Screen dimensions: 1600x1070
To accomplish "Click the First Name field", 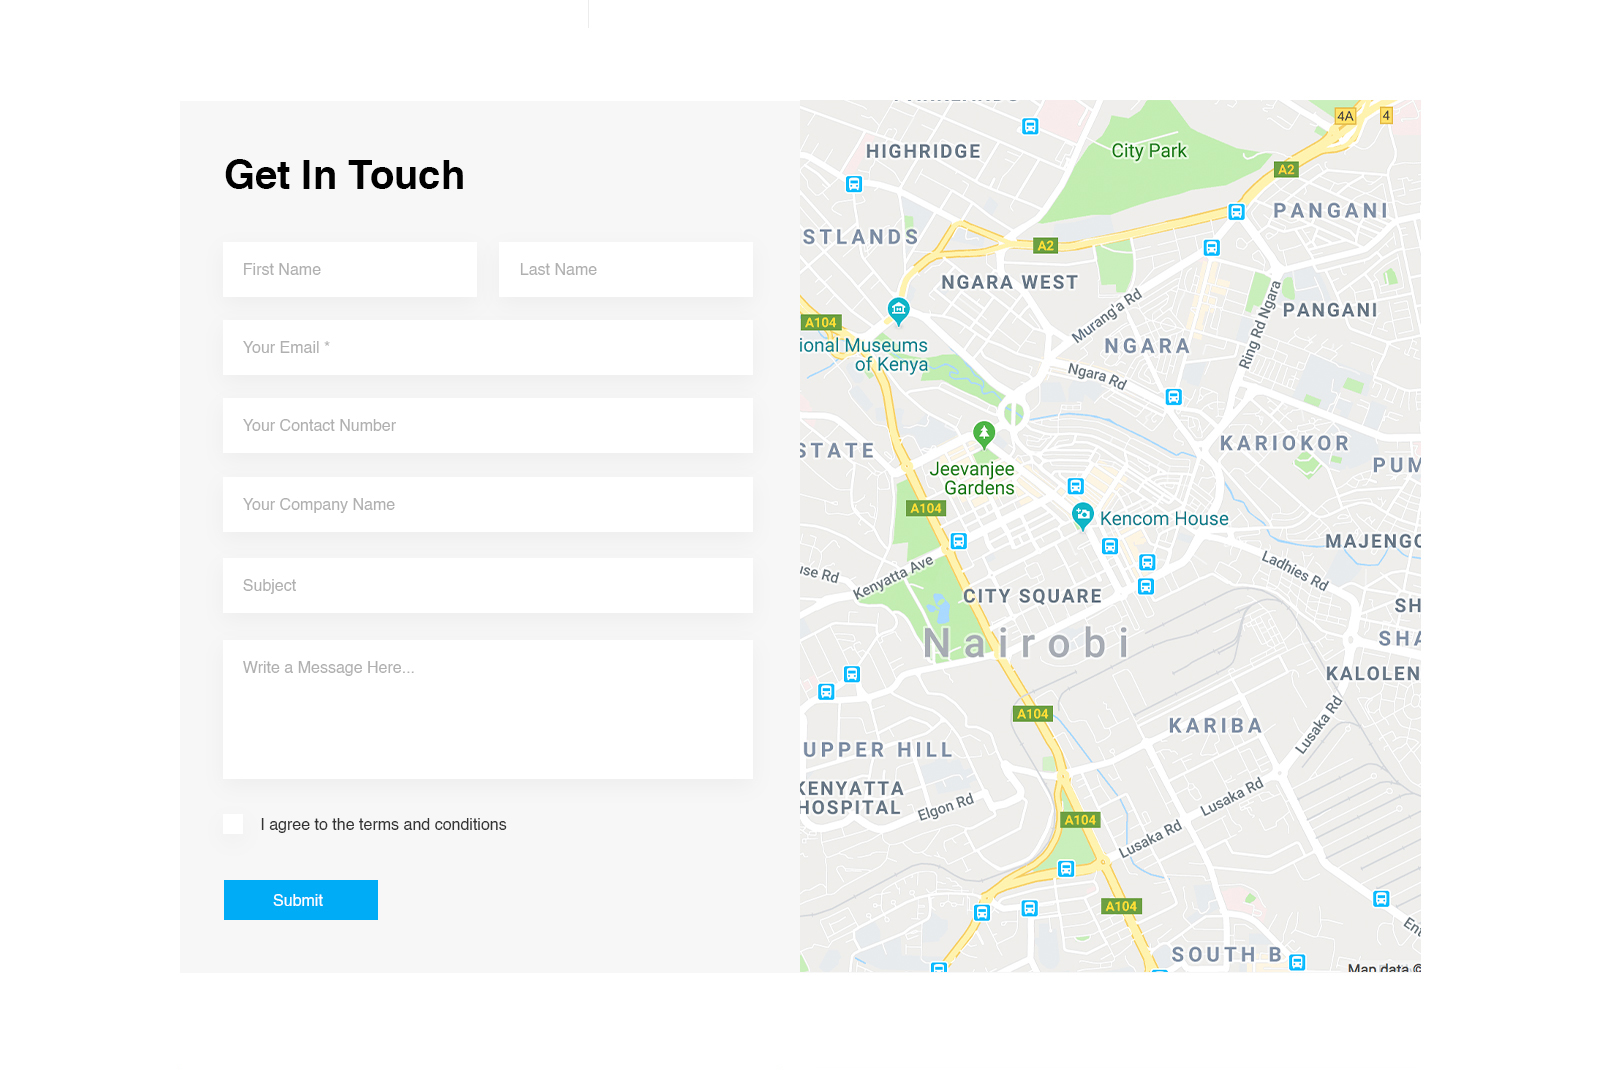I will coord(350,269).
